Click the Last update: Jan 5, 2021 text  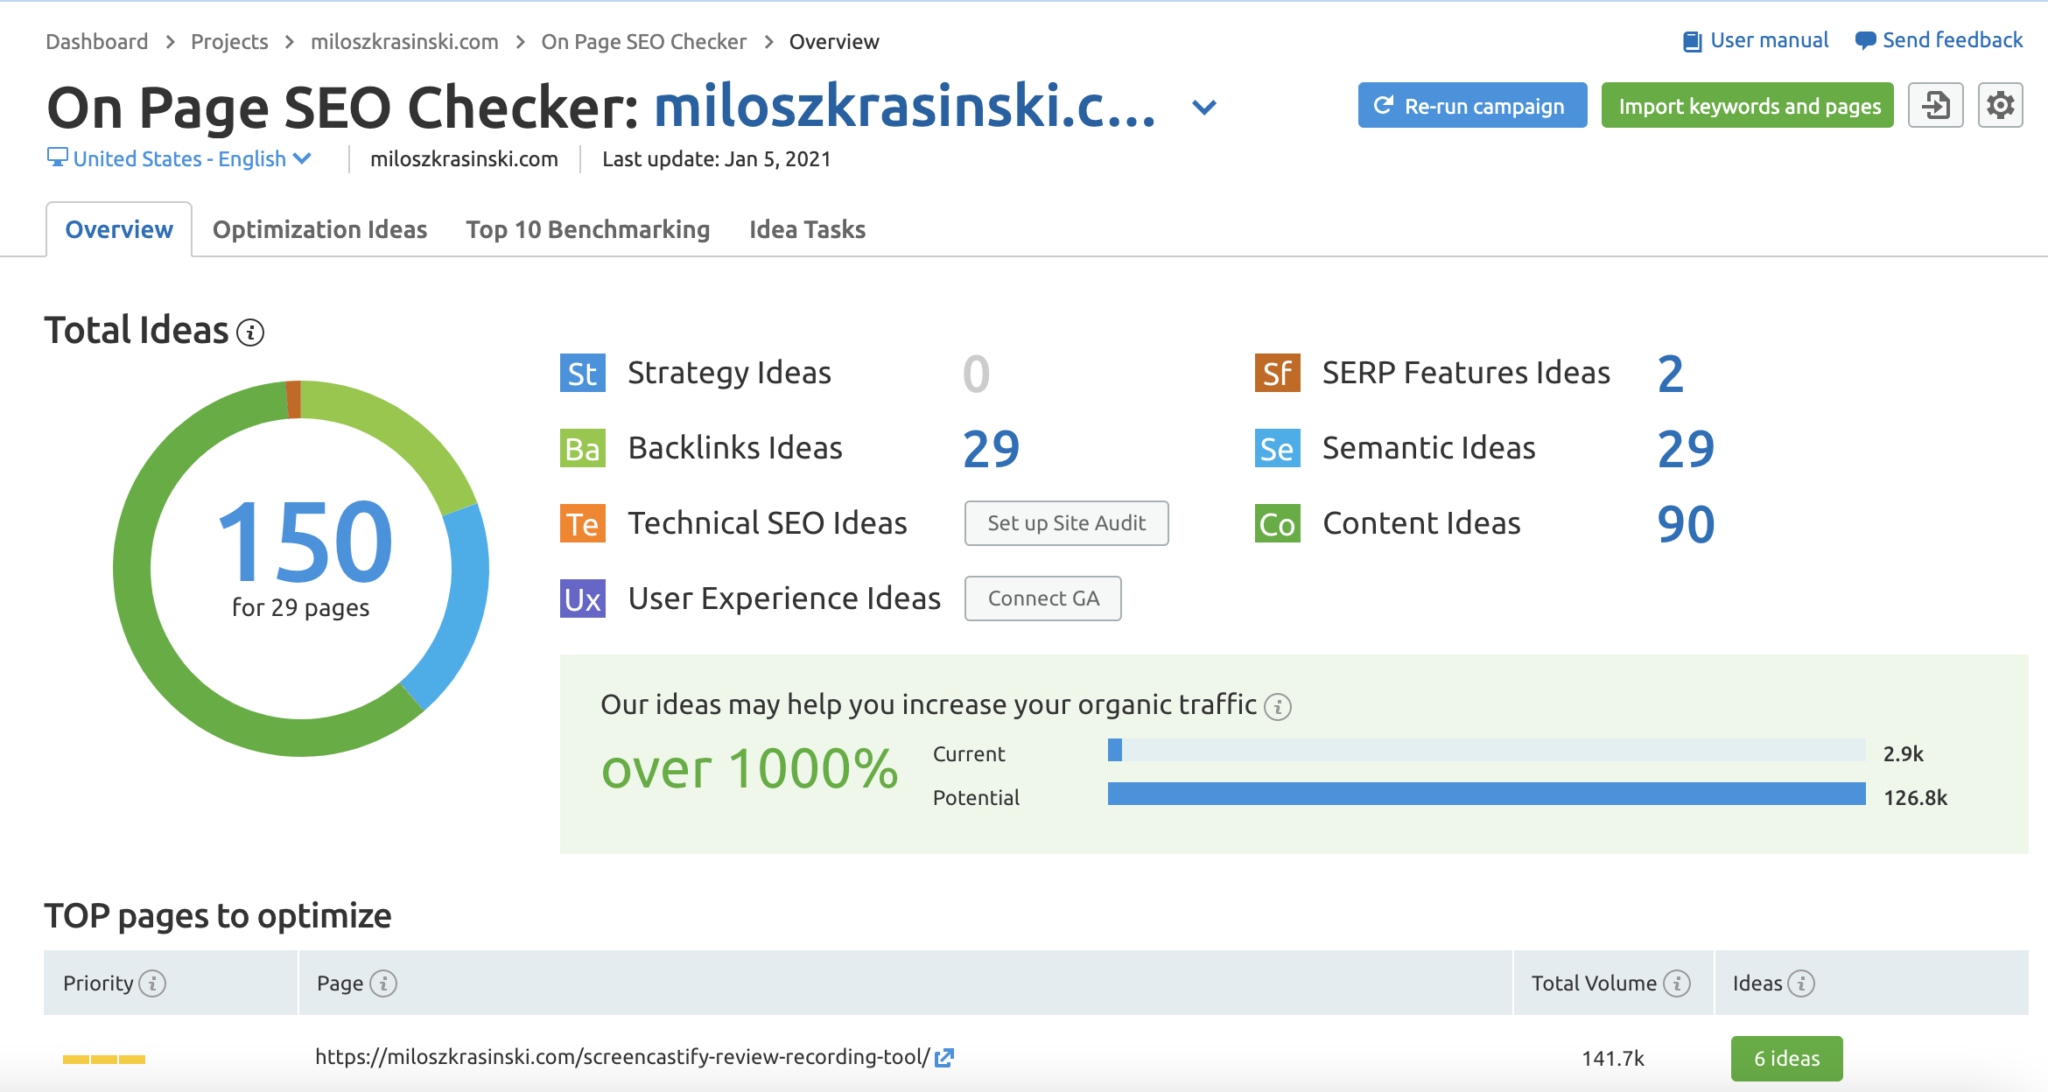coord(716,159)
